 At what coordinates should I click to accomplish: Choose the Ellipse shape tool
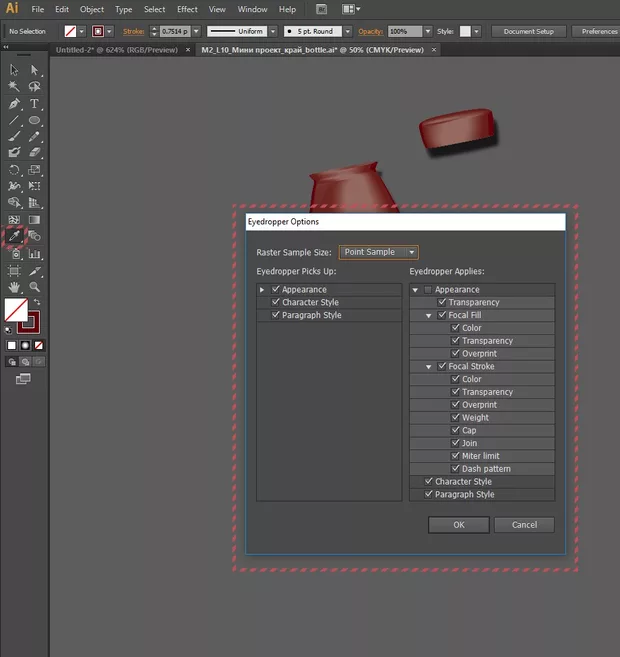[34, 120]
